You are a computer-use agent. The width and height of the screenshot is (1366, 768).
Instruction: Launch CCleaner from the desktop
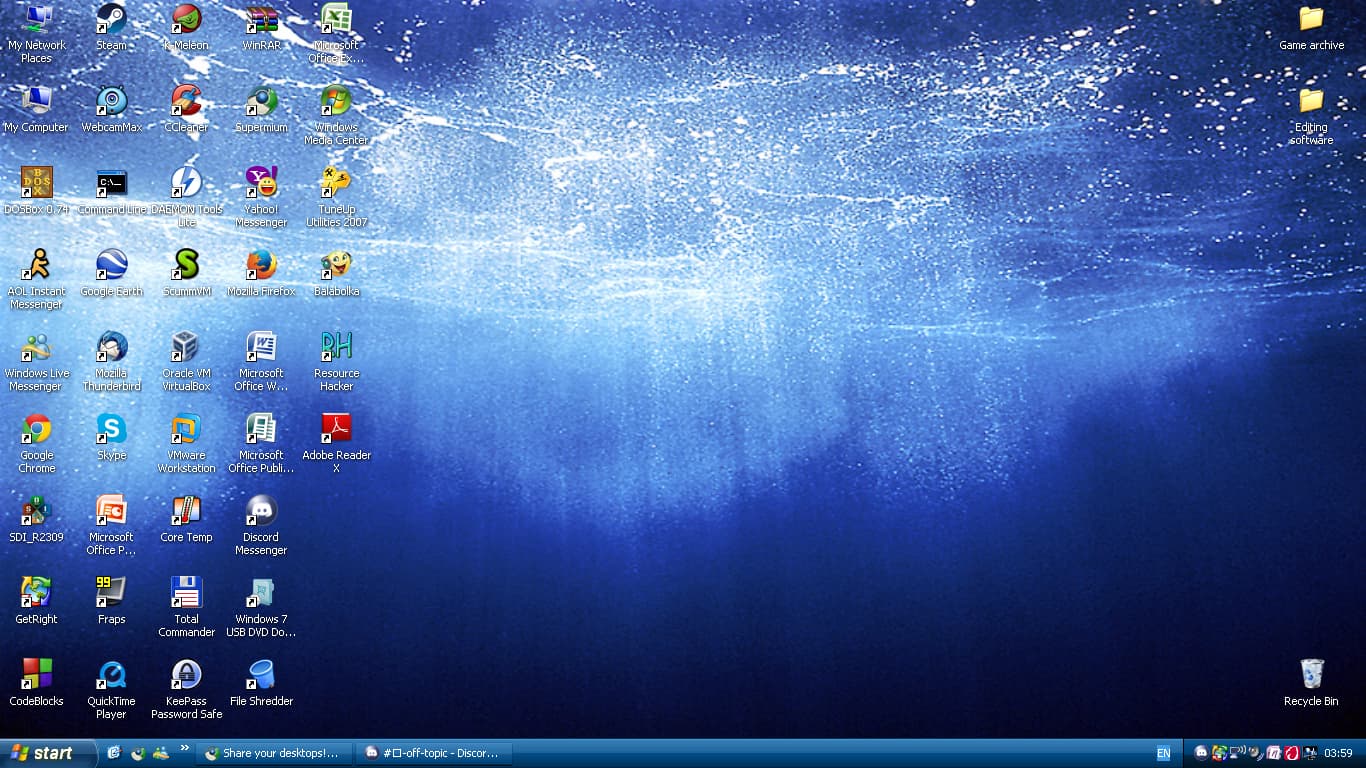point(186,100)
